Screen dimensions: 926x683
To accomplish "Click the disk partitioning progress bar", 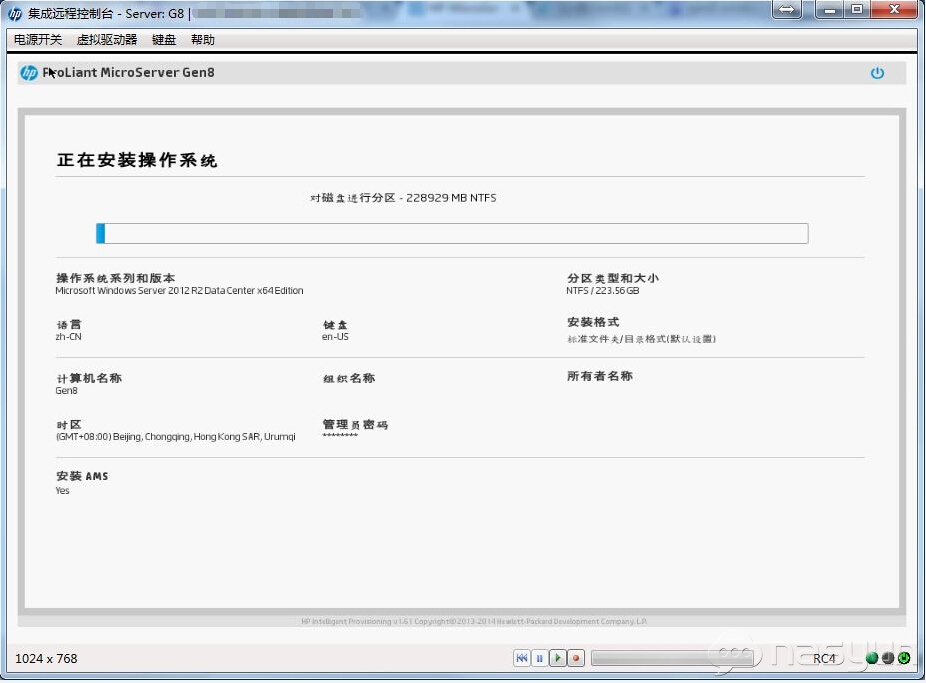I will pyautogui.click(x=452, y=233).
